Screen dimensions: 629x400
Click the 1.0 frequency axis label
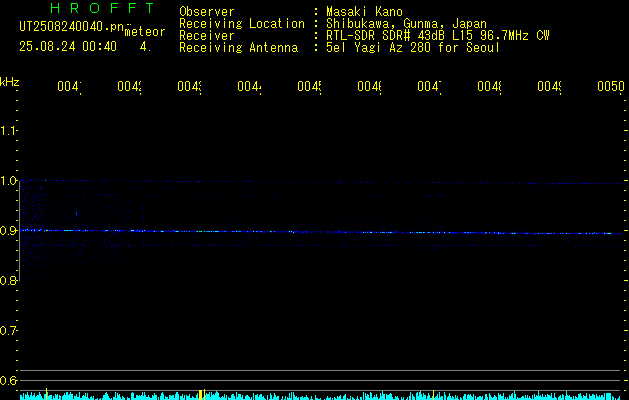[9, 181]
